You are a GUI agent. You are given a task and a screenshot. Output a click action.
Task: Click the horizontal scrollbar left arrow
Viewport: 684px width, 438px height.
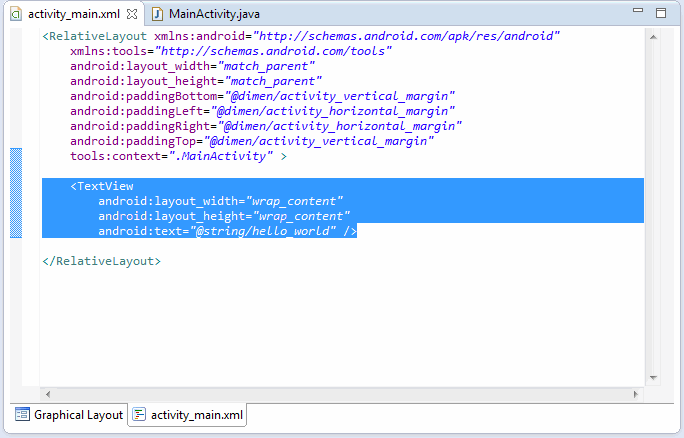click(x=48, y=394)
